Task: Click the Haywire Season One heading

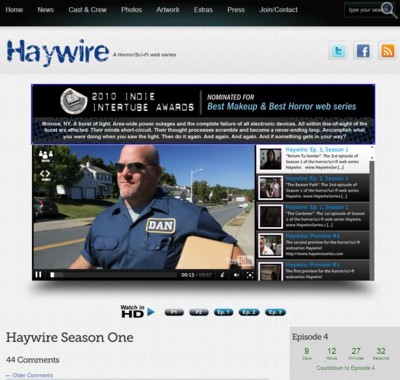Action: coord(70,338)
